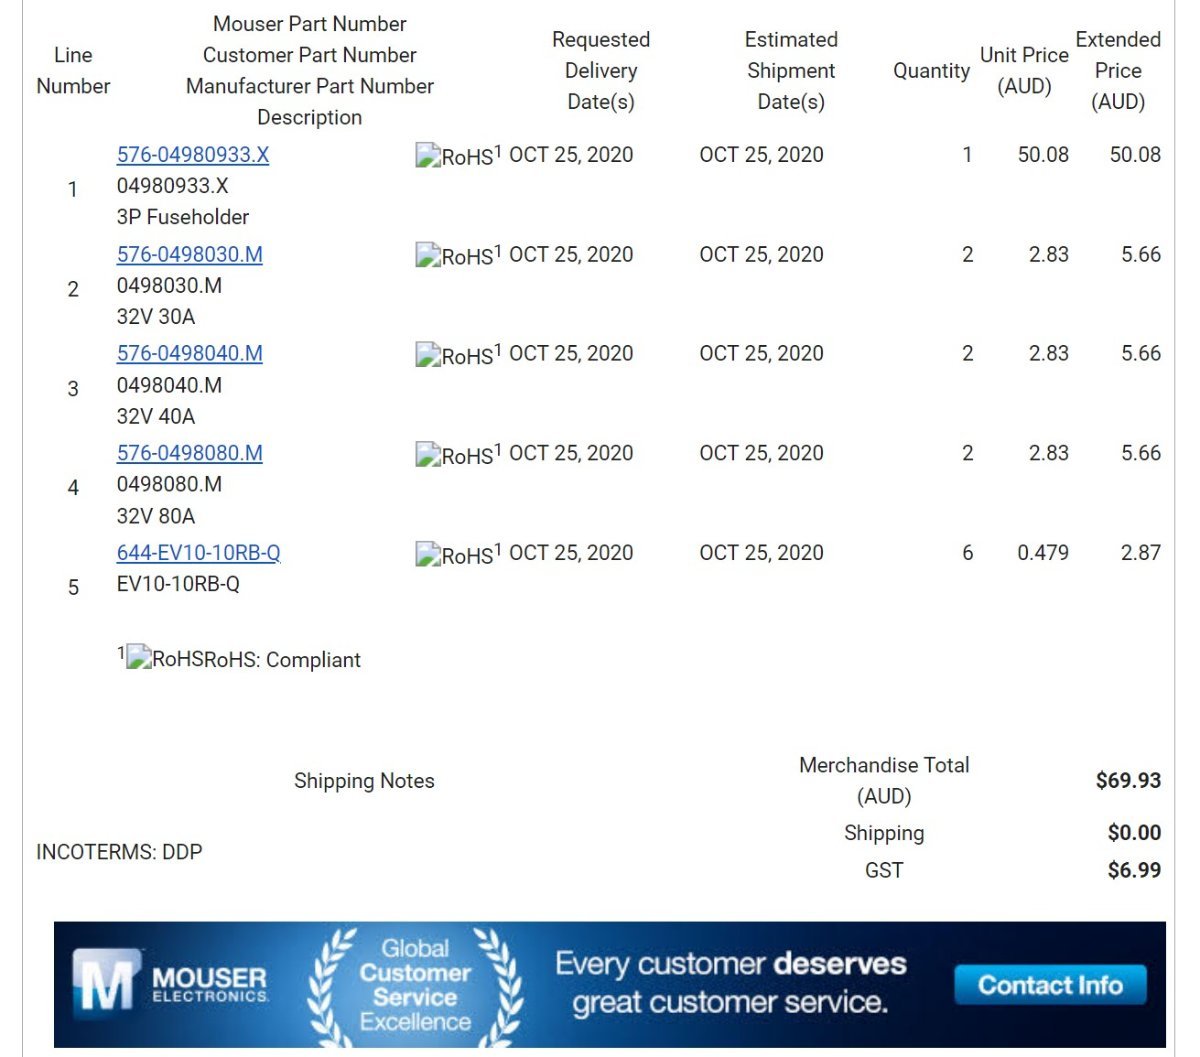Click the GST amount $6.99
This screenshot has width=1200, height=1057.
click(x=1134, y=871)
